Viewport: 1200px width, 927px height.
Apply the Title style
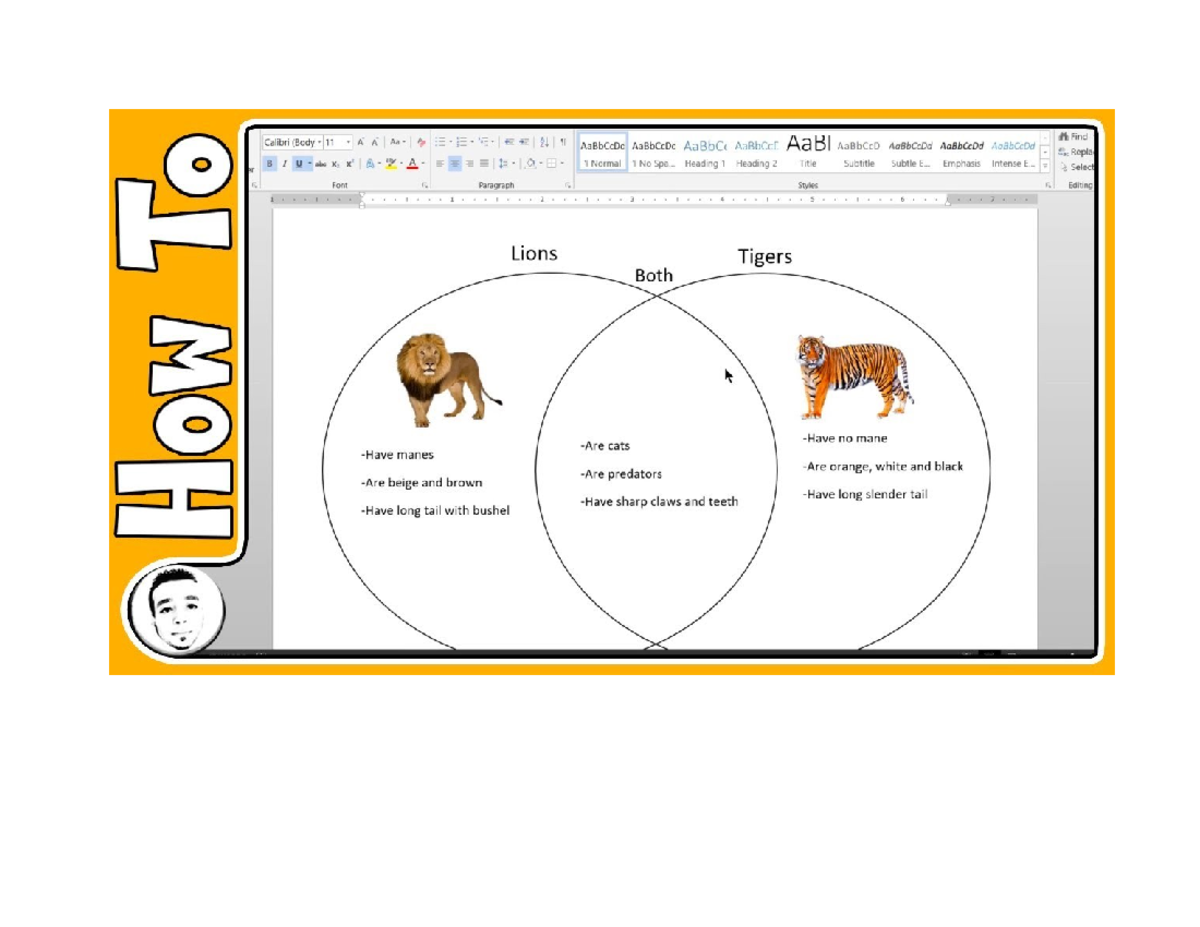coord(808,152)
